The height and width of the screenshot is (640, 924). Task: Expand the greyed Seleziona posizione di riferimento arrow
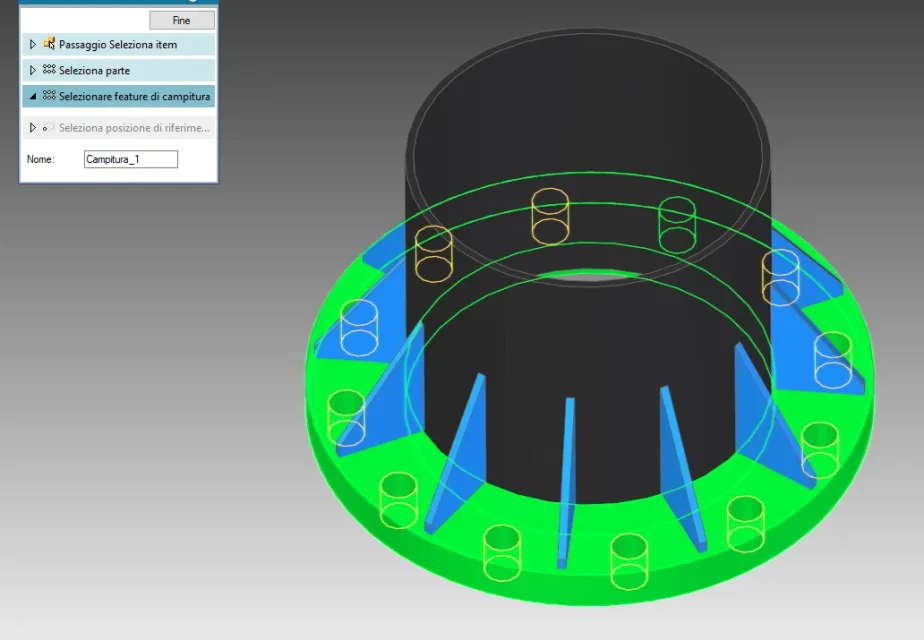click(x=33, y=128)
